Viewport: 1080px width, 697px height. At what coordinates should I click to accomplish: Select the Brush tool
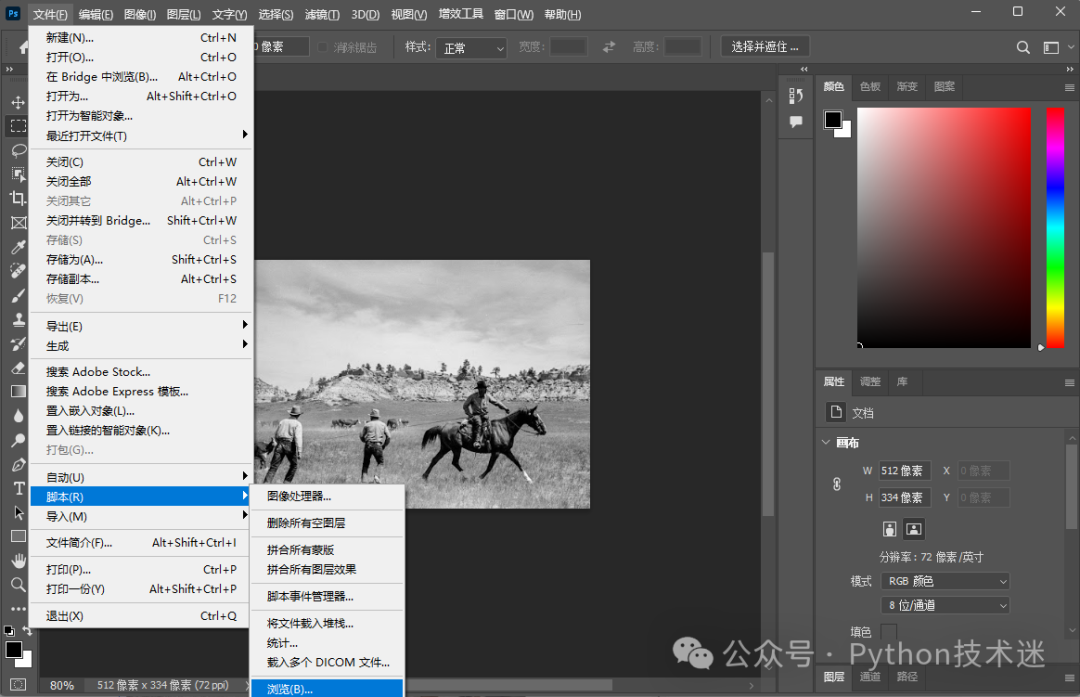(18, 295)
